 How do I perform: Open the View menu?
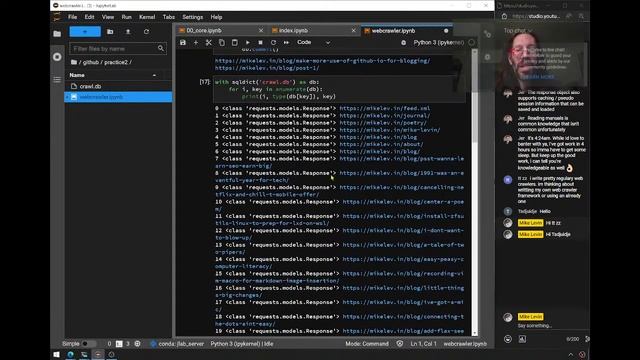(x=108, y=17)
